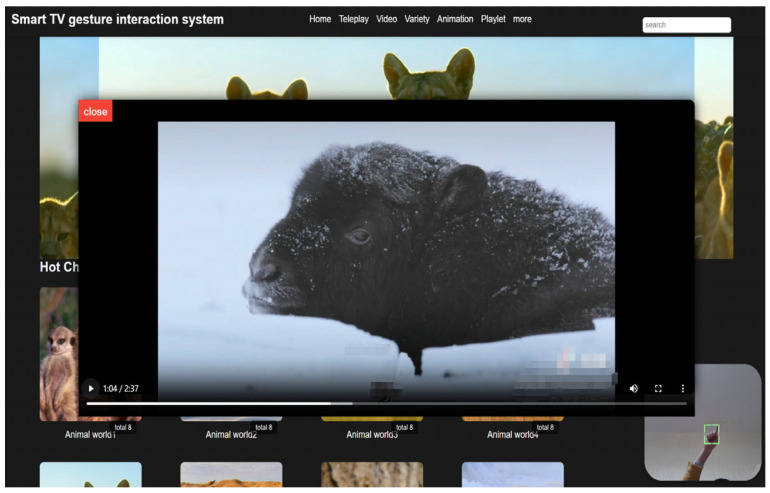Open the Playlet section
Viewport: 770px width, 493px height.
coord(493,19)
